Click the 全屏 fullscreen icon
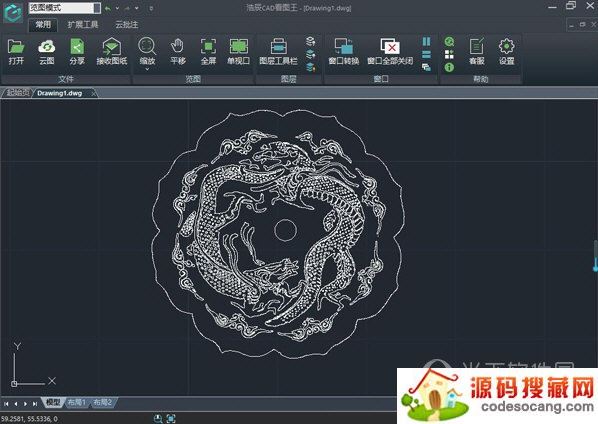Image resolution: width=598 pixels, height=424 pixels. coord(208,47)
